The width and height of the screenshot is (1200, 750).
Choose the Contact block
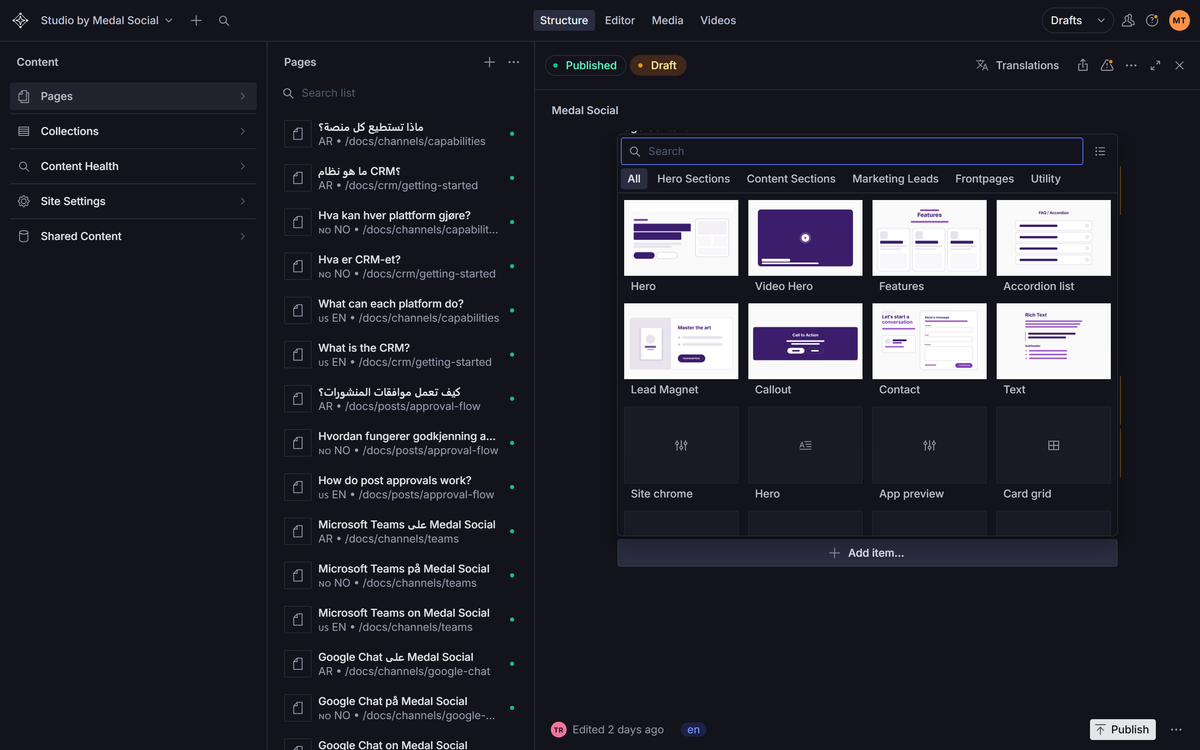point(929,351)
